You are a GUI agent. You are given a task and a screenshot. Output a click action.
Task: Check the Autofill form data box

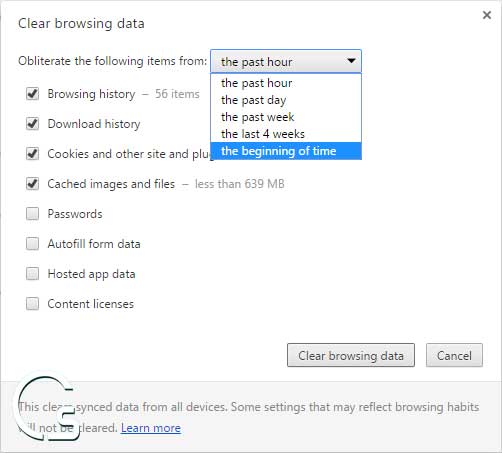click(32, 244)
